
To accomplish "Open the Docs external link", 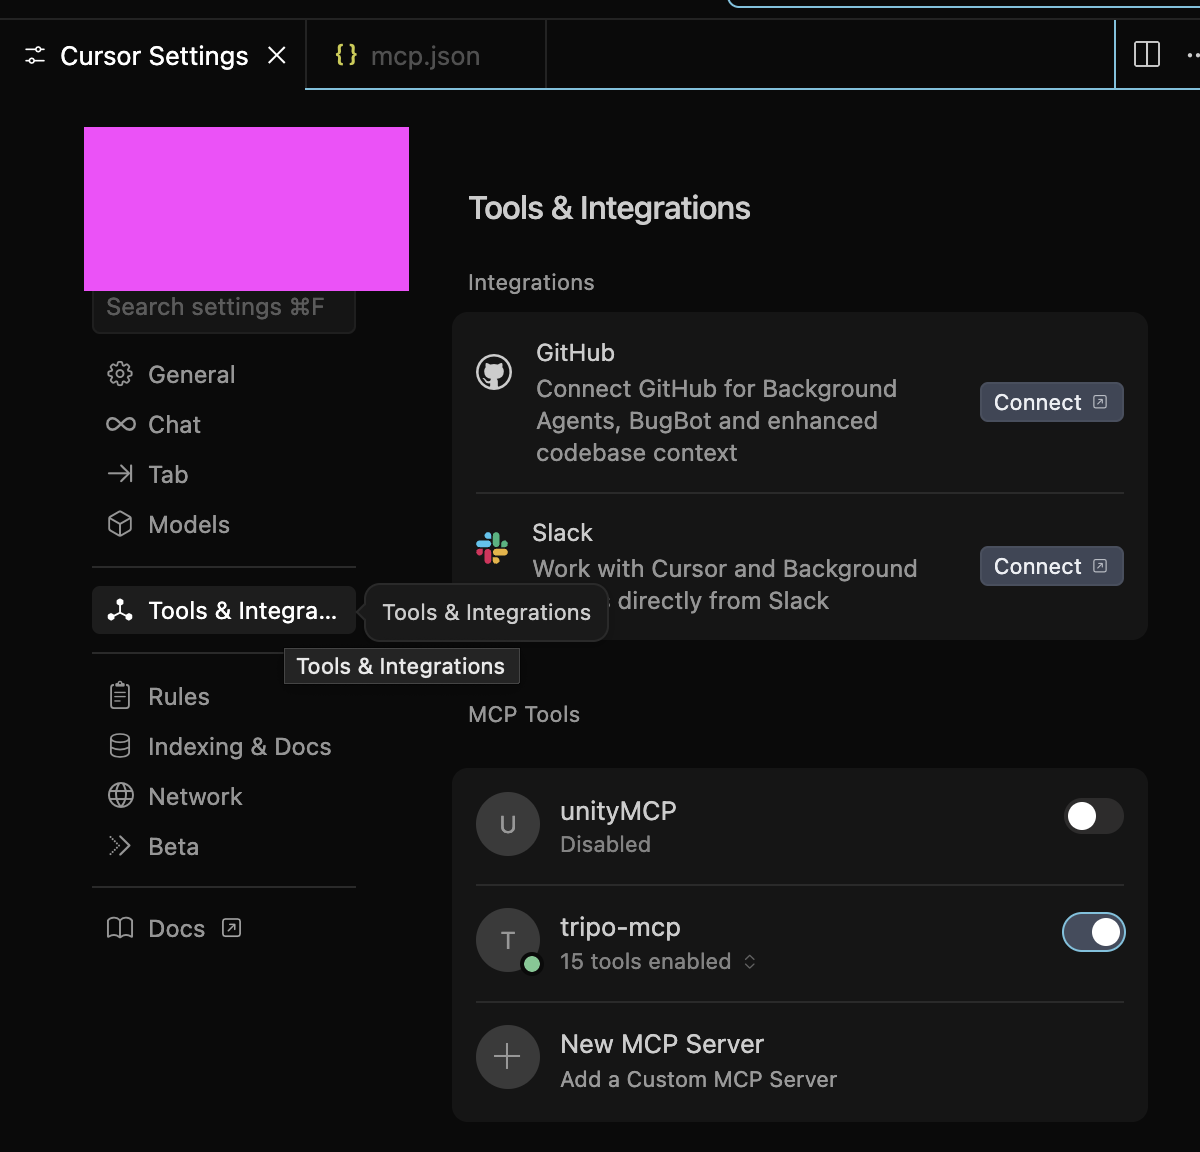I will click(175, 928).
